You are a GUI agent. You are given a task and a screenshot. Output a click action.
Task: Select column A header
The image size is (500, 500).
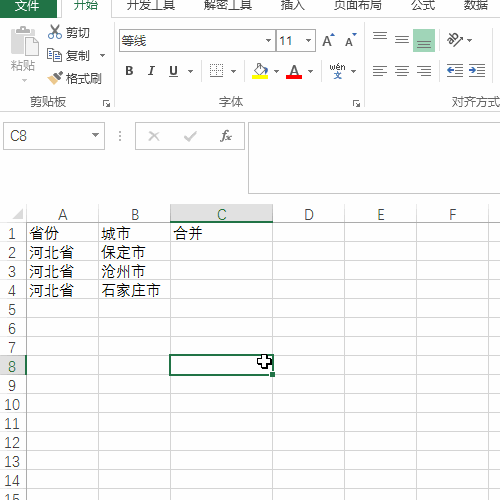pos(63,214)
